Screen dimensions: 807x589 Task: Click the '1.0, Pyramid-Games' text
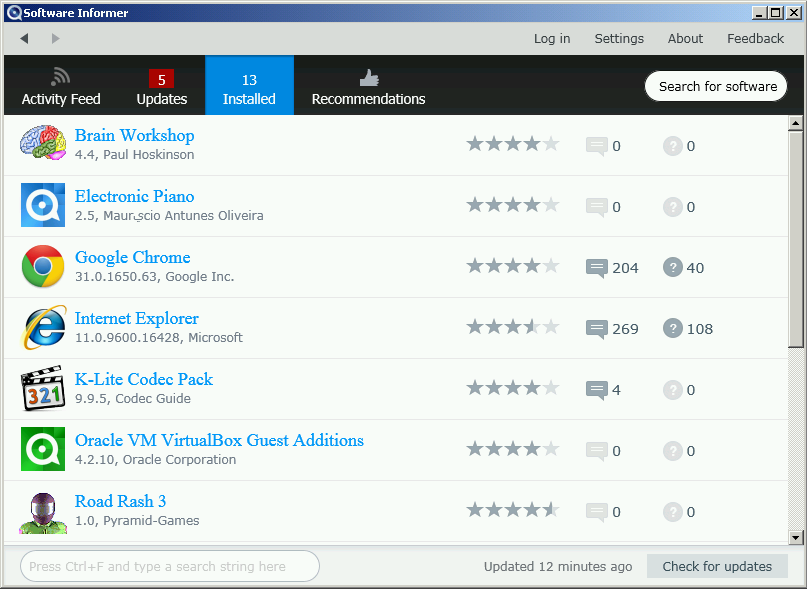pyautogui.click(x=137, y=521)
